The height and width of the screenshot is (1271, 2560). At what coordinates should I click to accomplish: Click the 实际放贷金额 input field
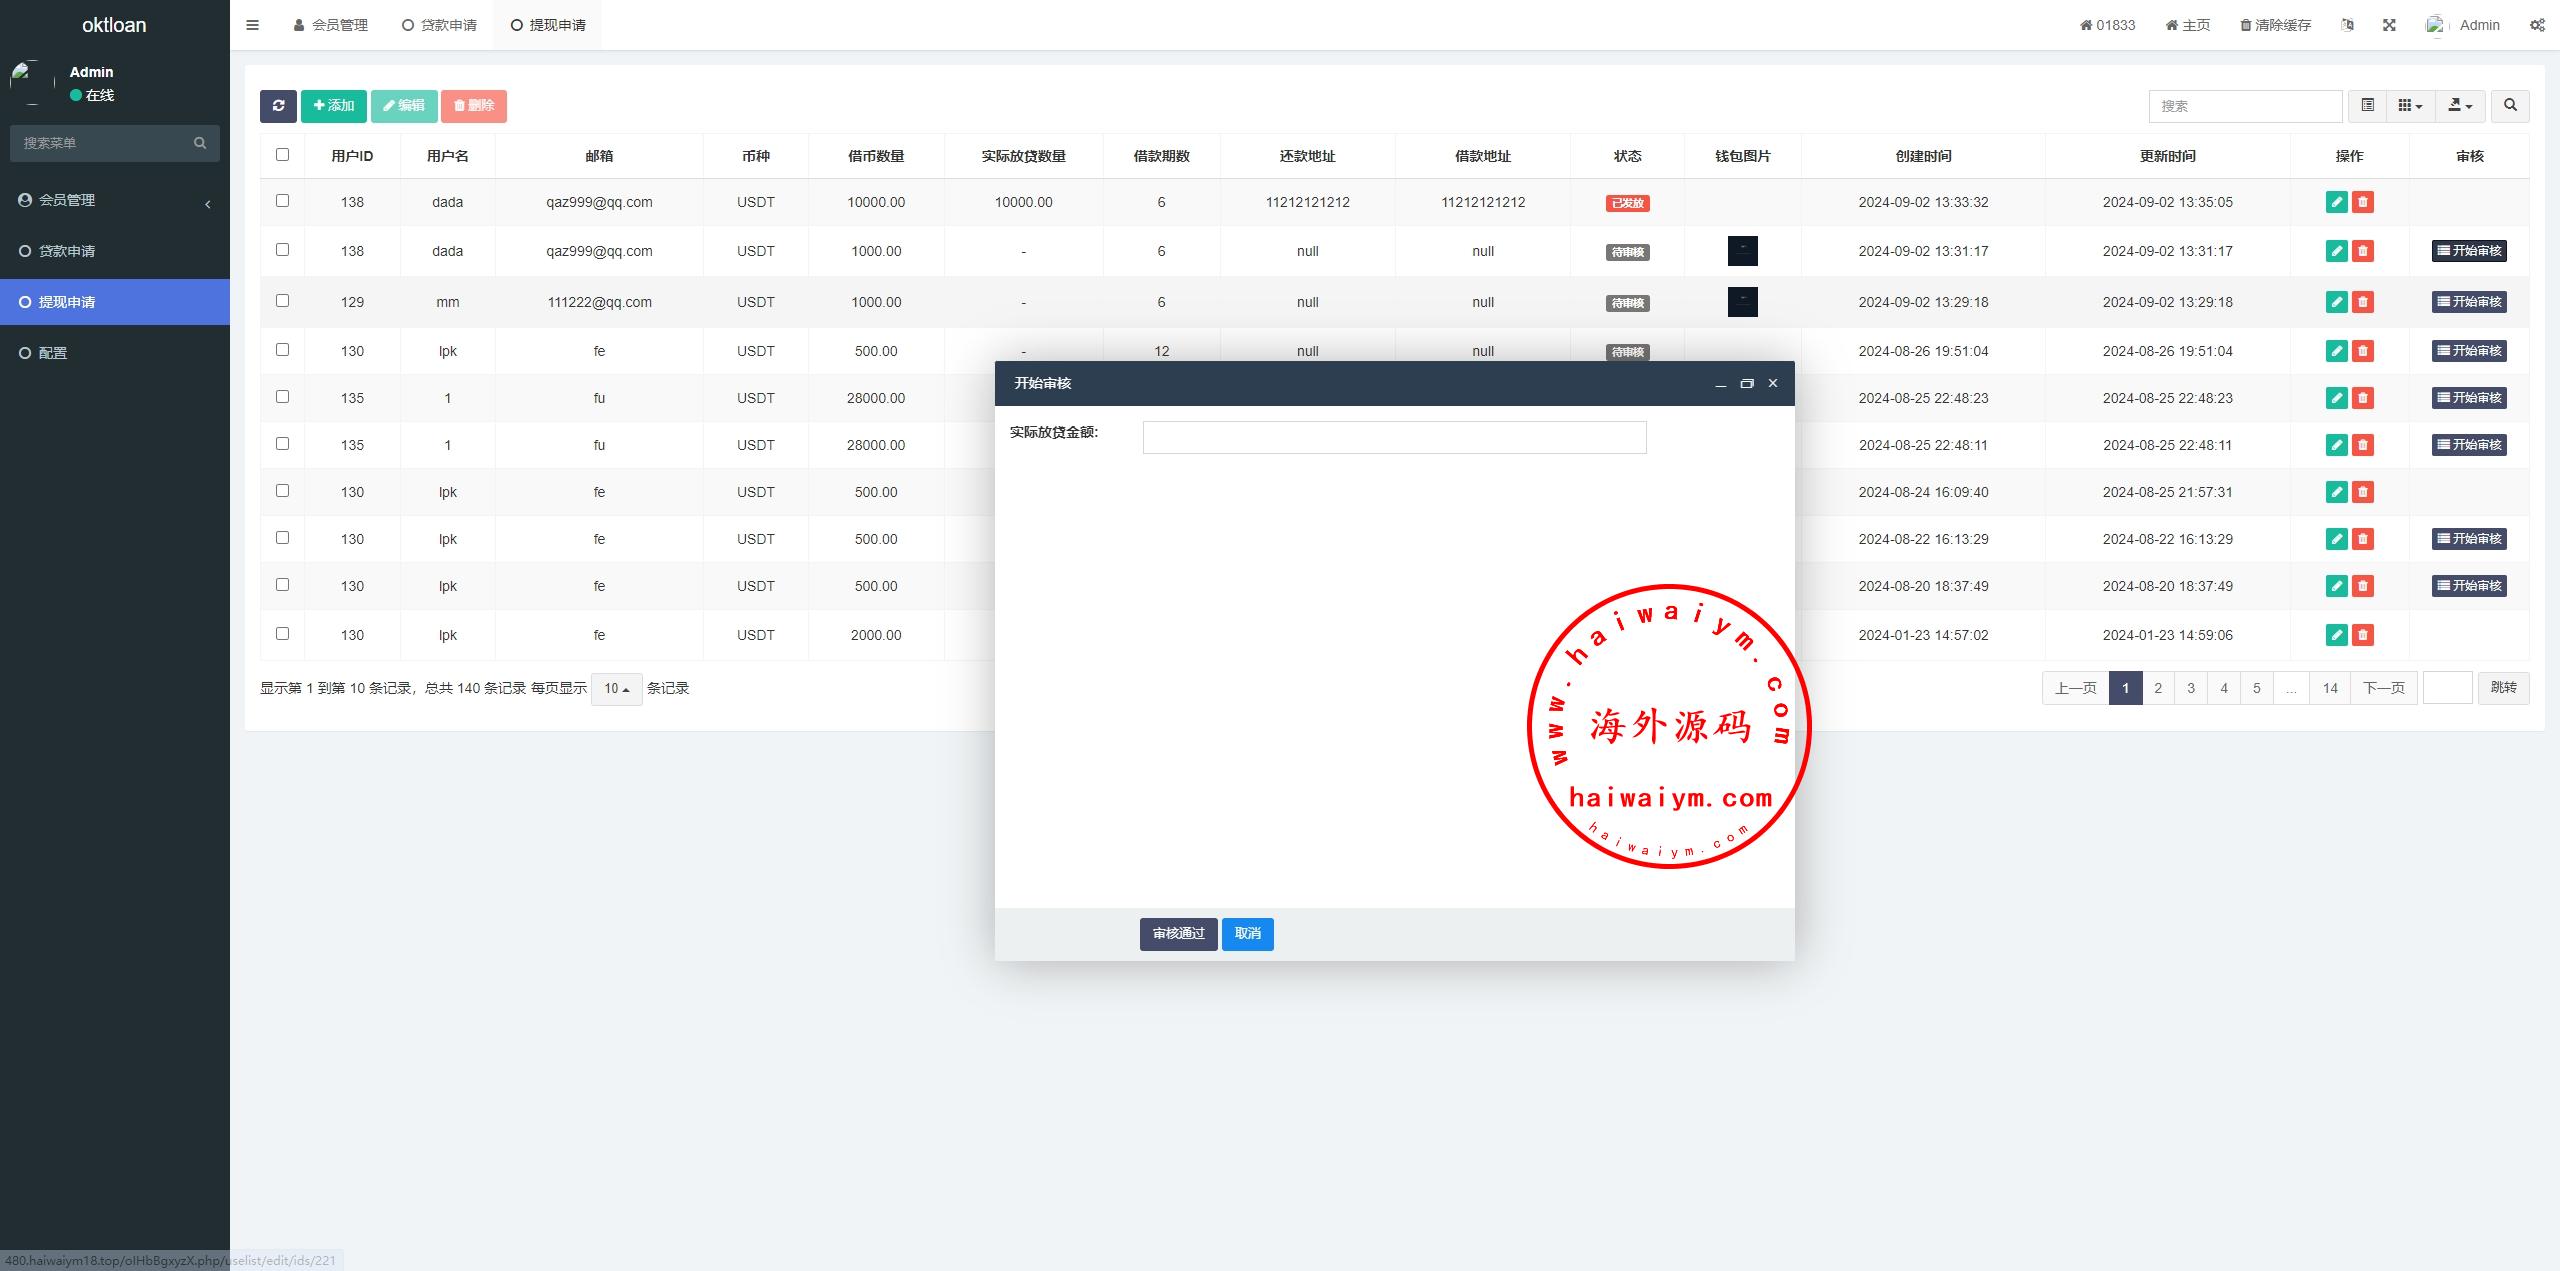click(1394, 438)
